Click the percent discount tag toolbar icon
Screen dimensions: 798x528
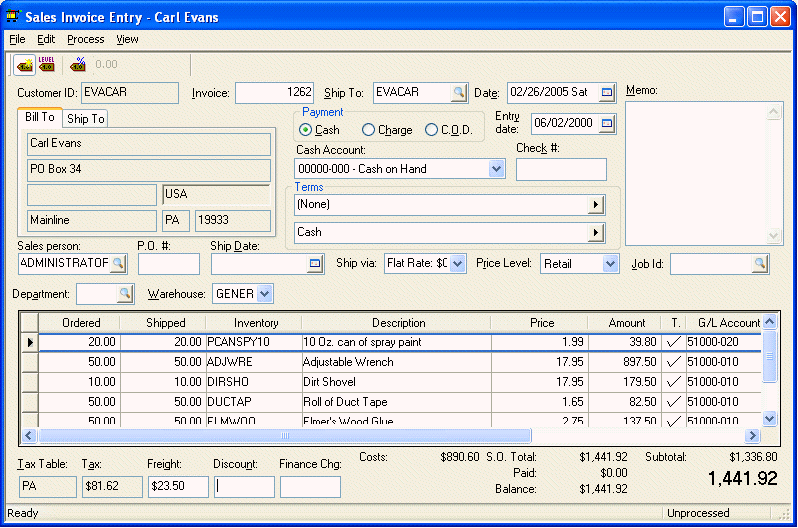tap(78, 64)
